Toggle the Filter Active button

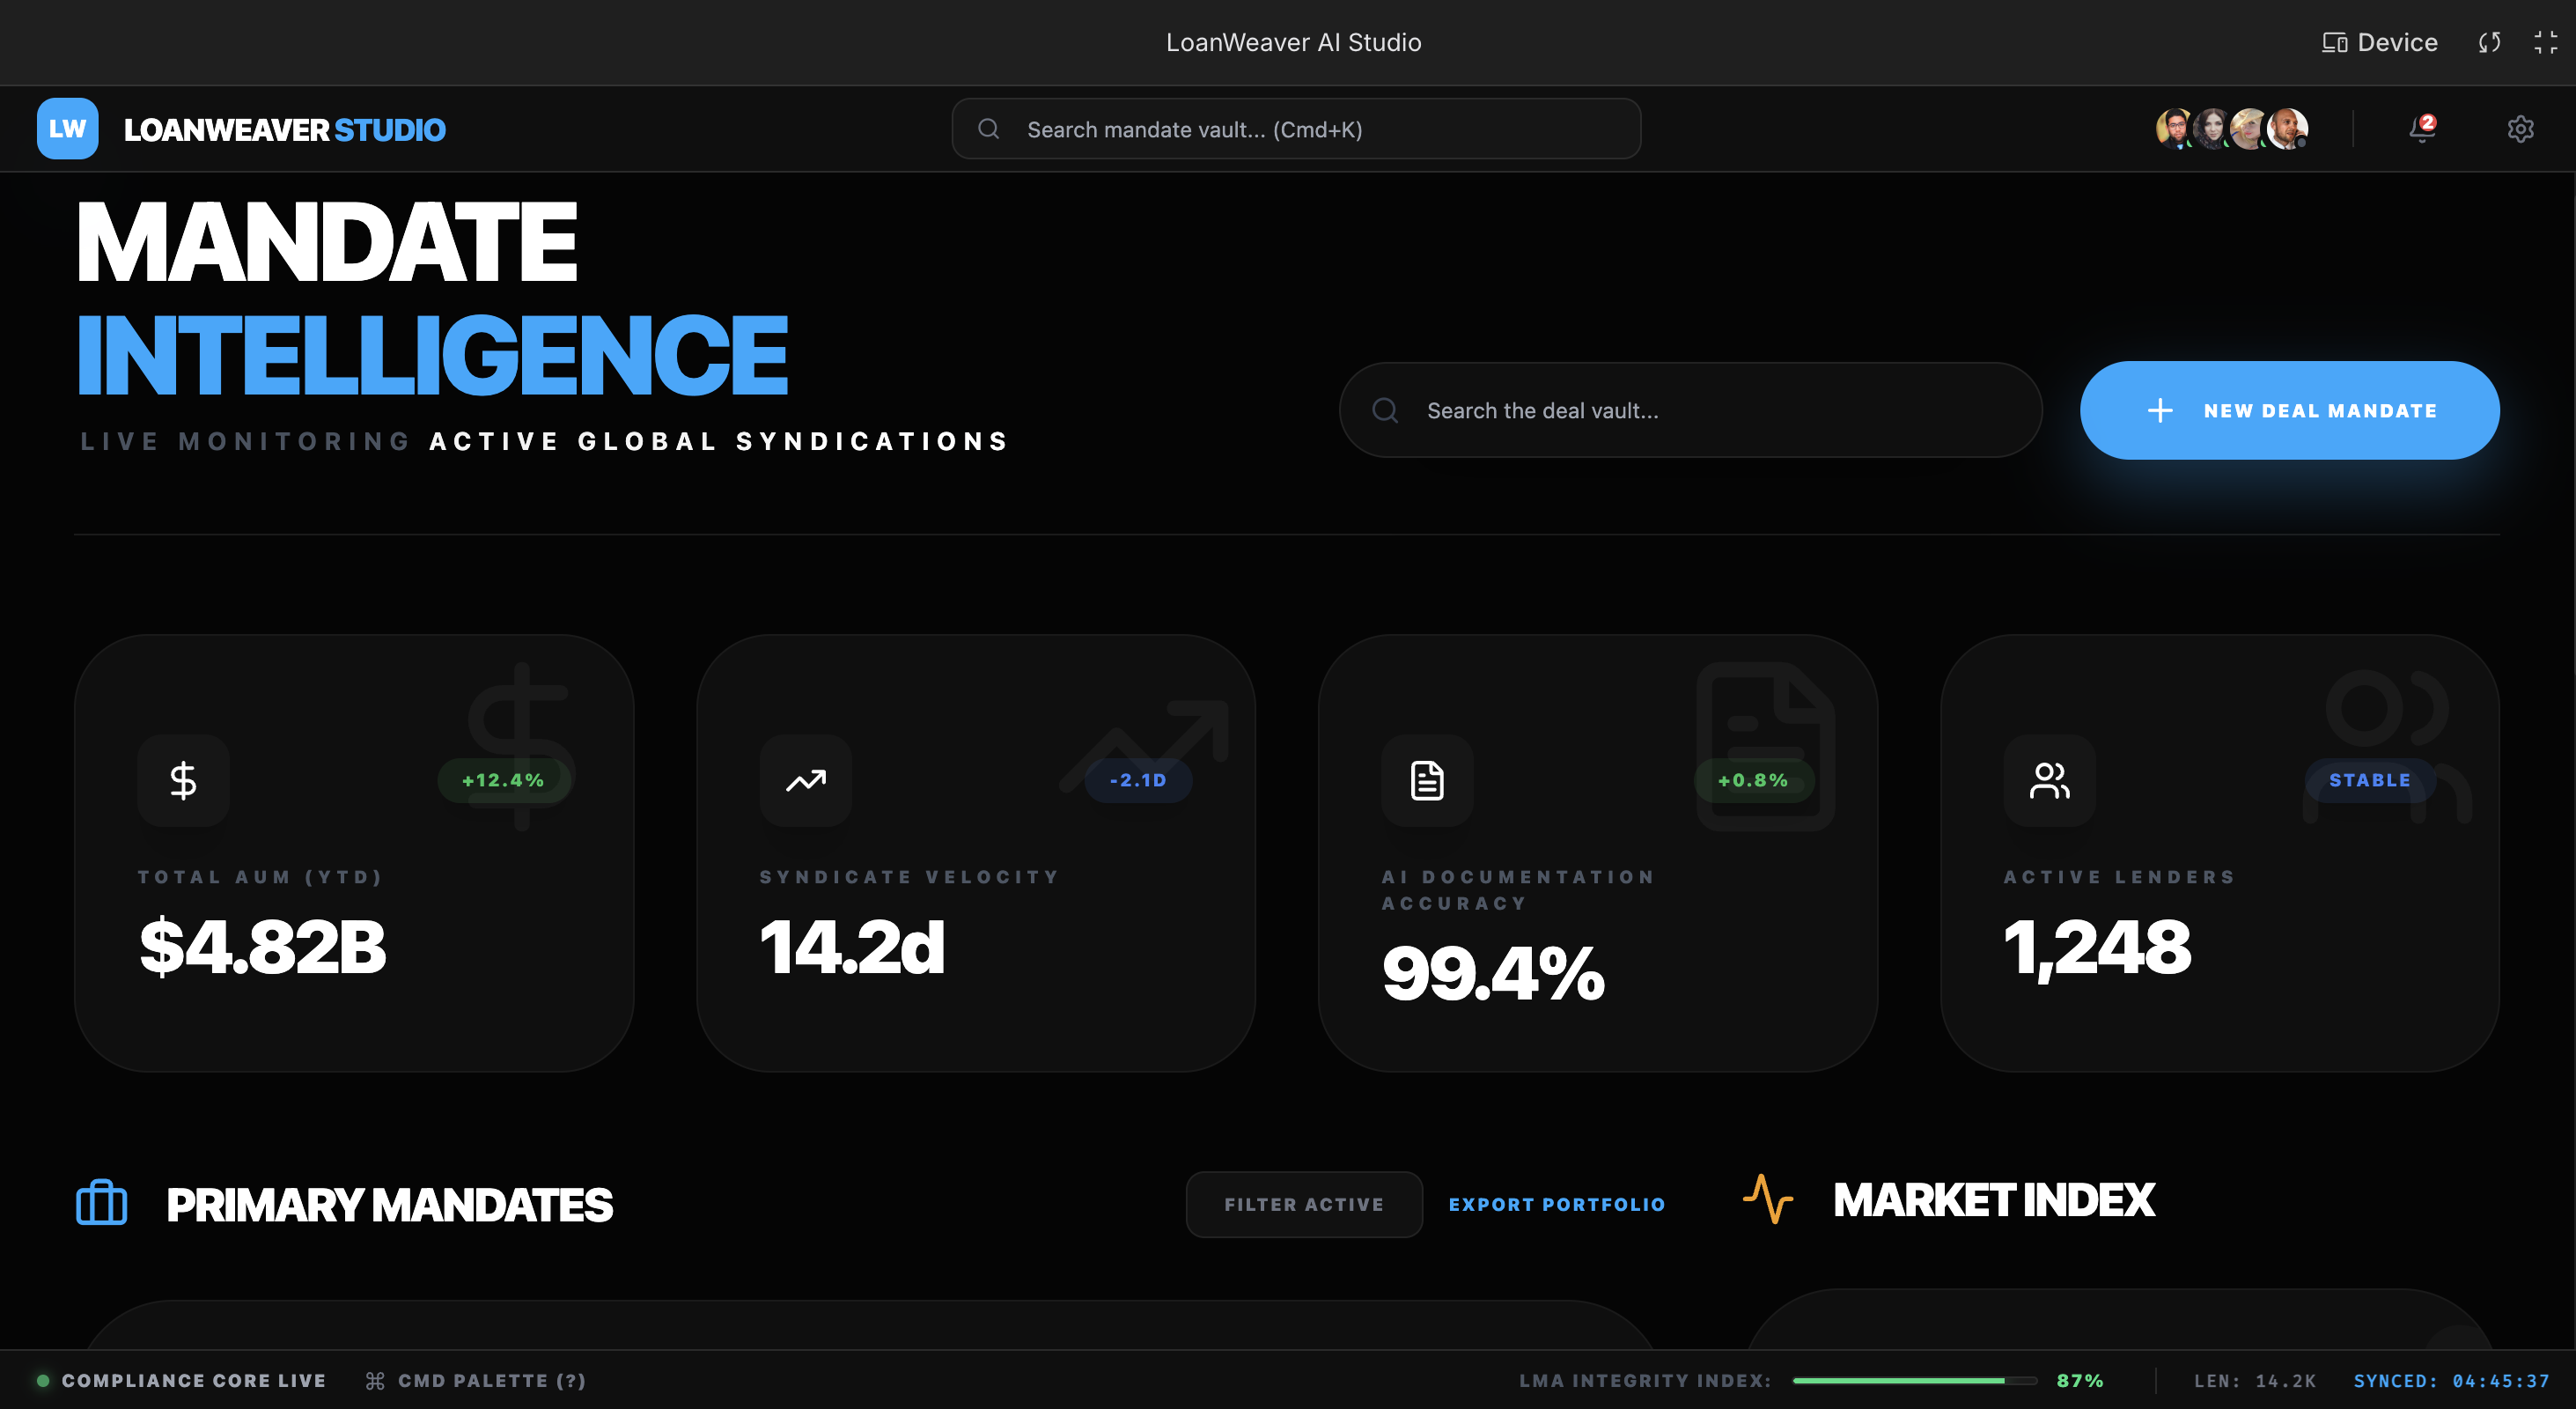[x=1303, y=1204]
